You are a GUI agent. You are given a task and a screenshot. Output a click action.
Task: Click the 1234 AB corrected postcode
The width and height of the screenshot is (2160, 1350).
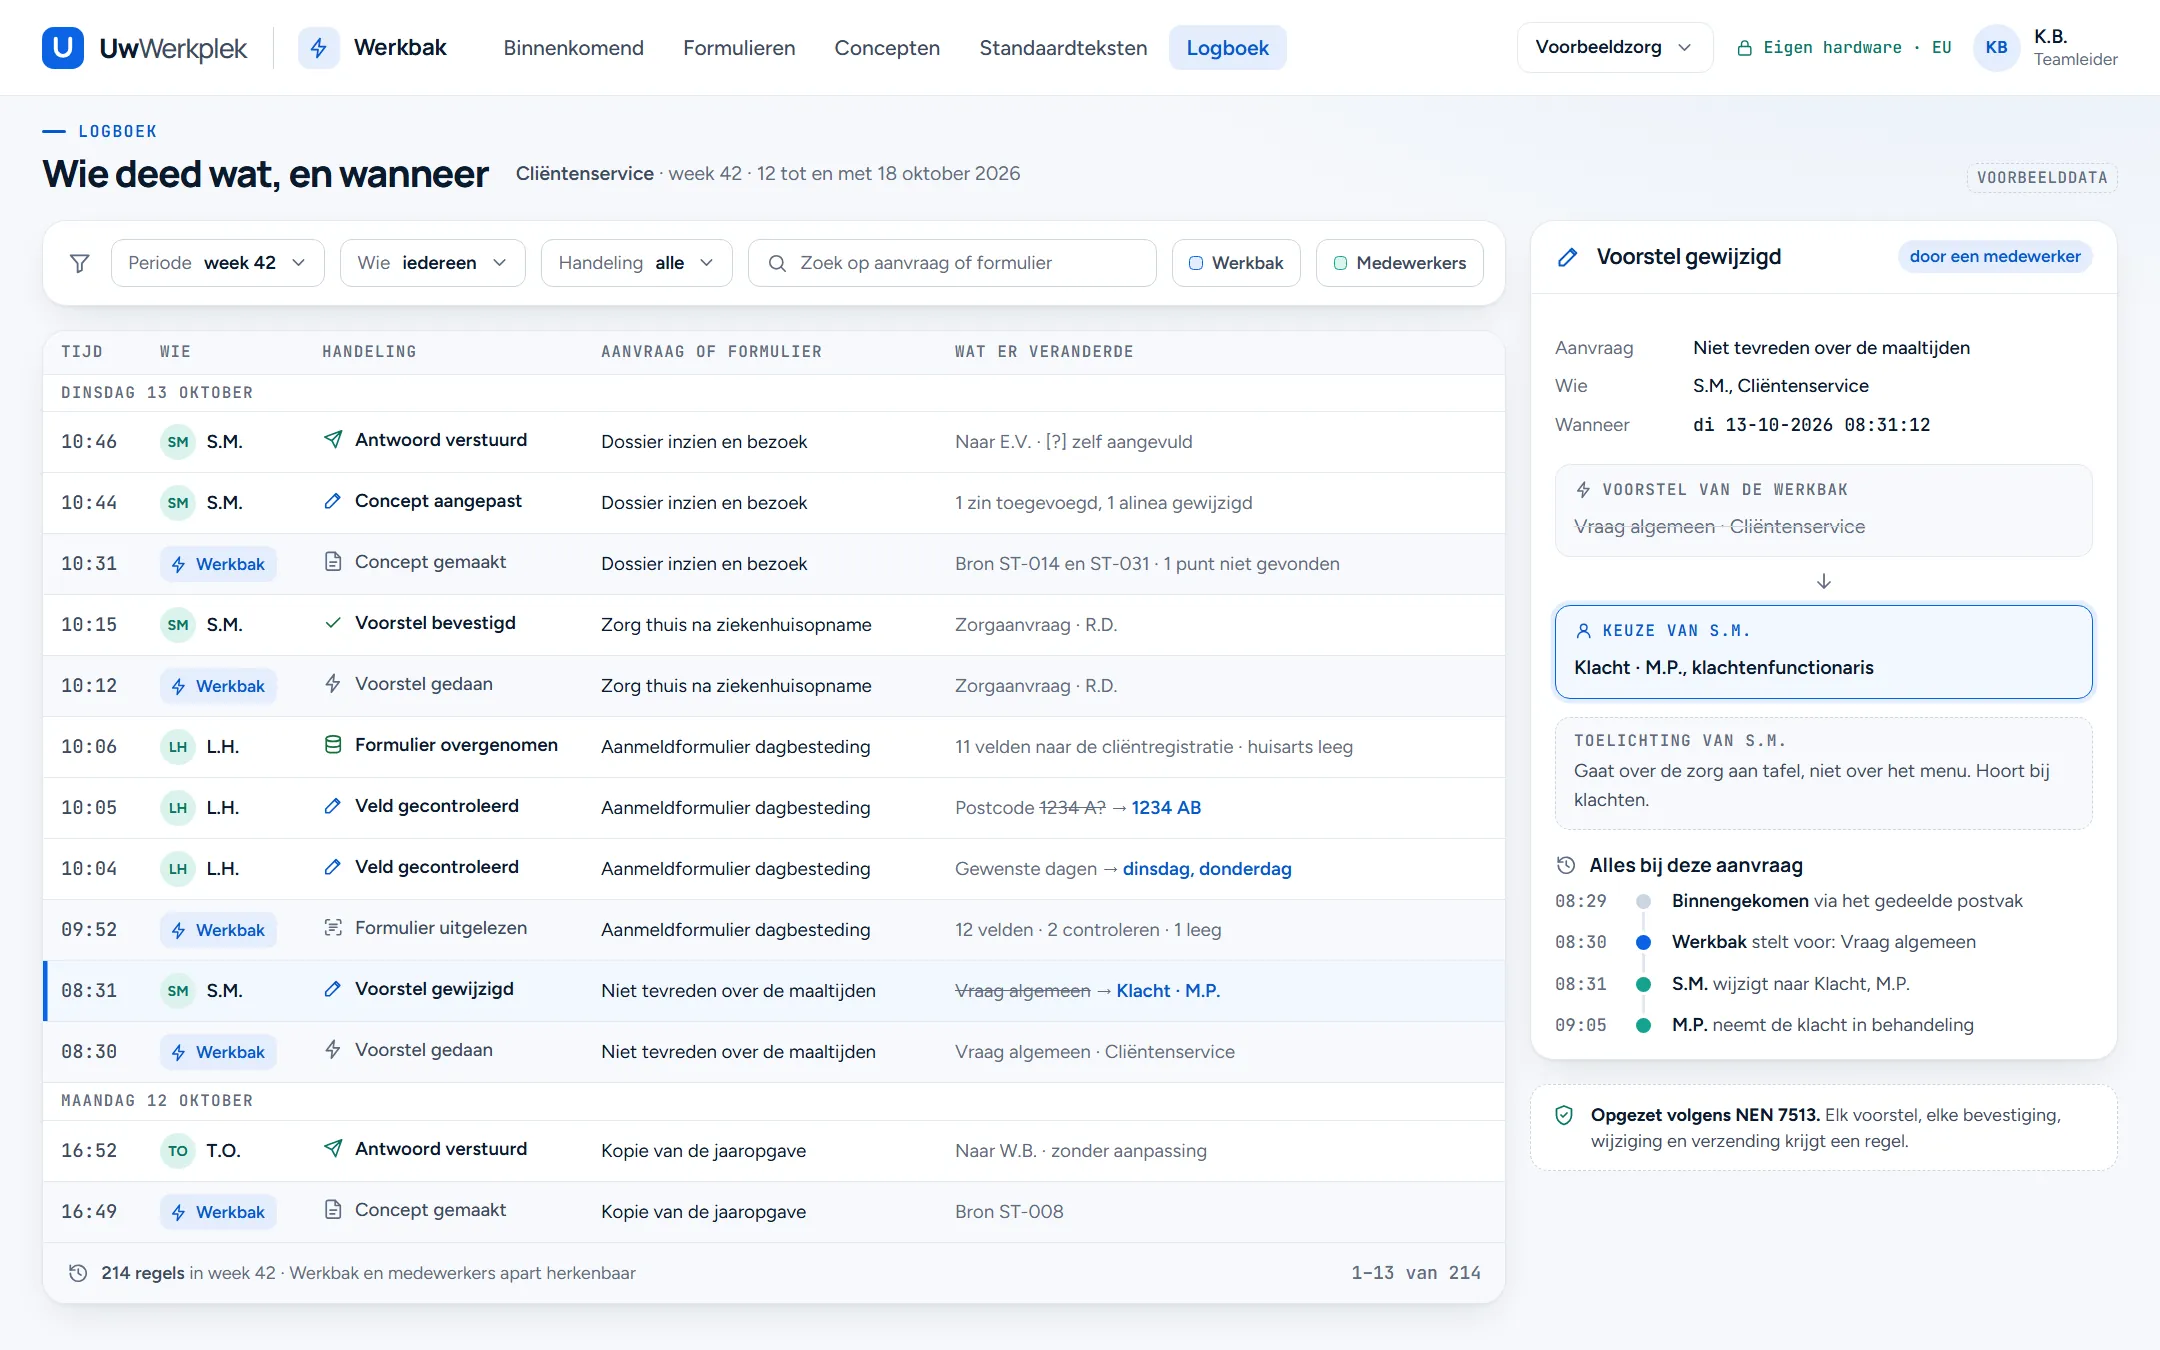[x=1166, y=807]
